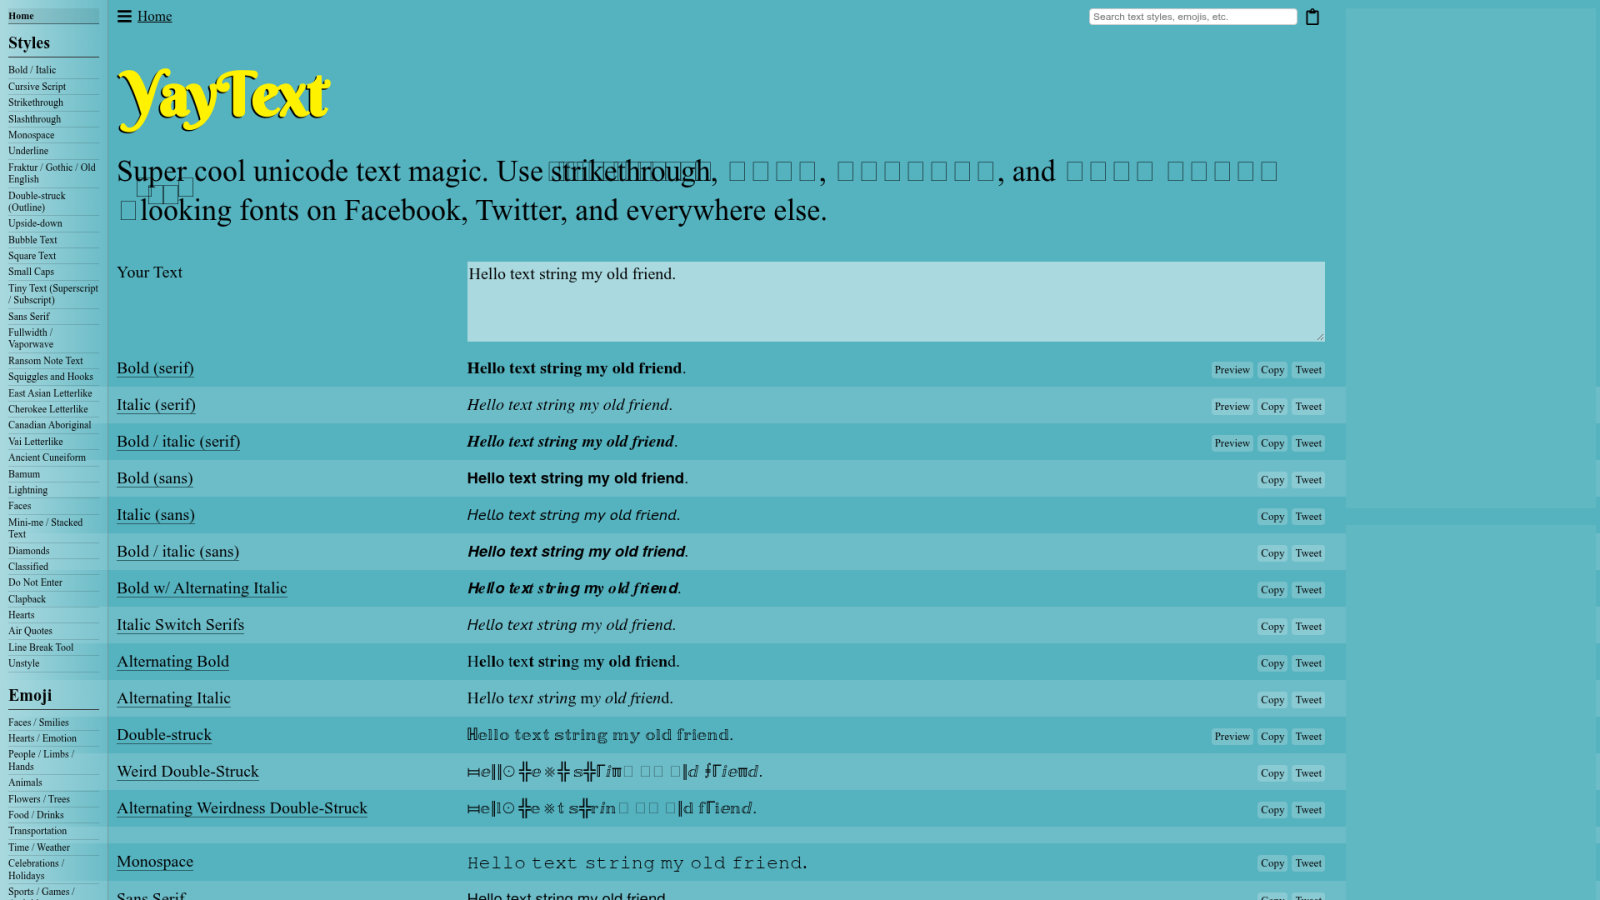This screenshot has width=1600, height=900.
Task: Select Small Caps in sidebar
Action: click(x=31, y=272)
